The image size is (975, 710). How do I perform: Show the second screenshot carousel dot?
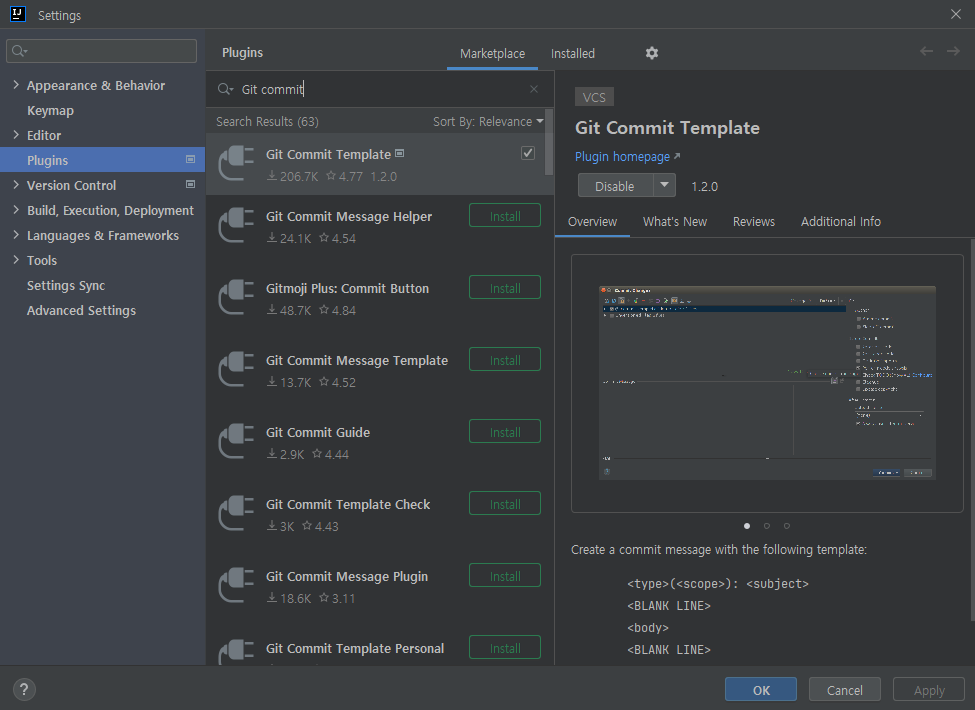[x=767, y=526]
